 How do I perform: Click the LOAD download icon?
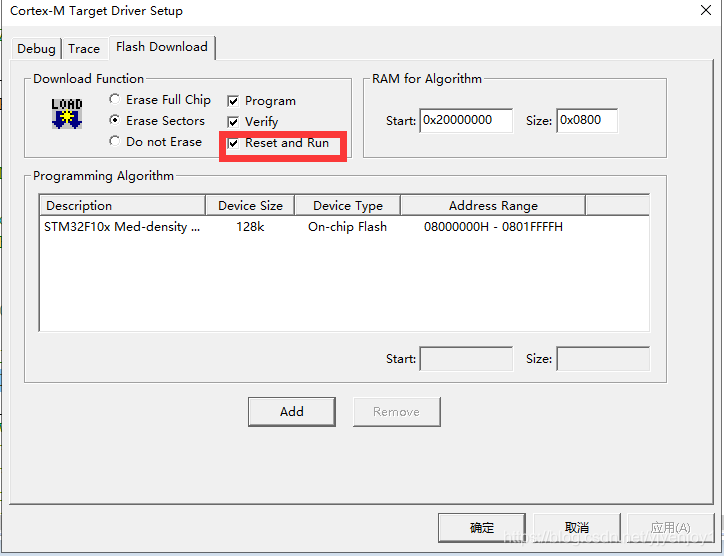tap(67, 113)
